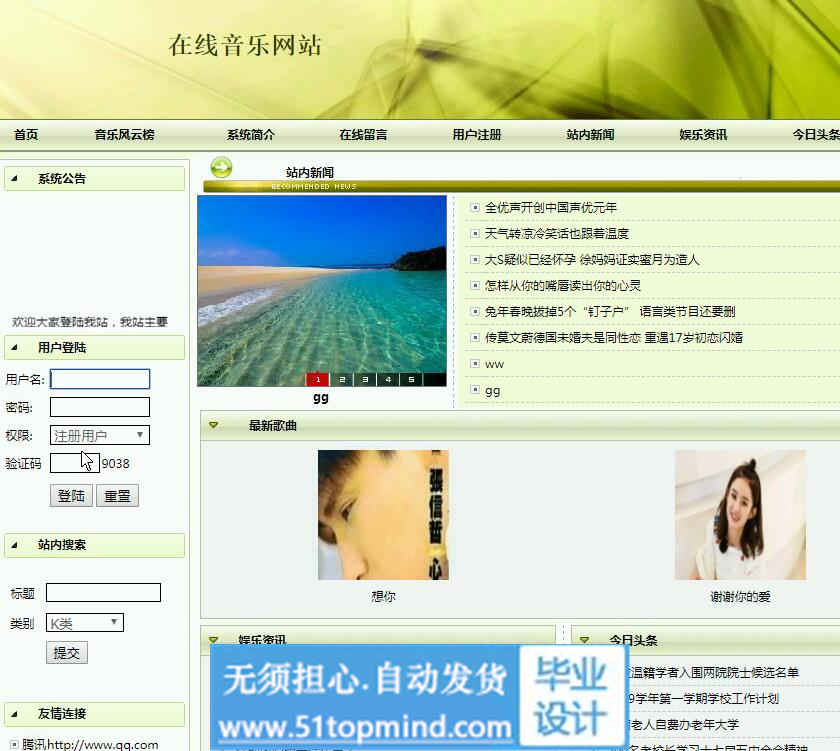Focus the 用户名 input field
Viewport: 840px width, 751px height.
pos(100,379)
